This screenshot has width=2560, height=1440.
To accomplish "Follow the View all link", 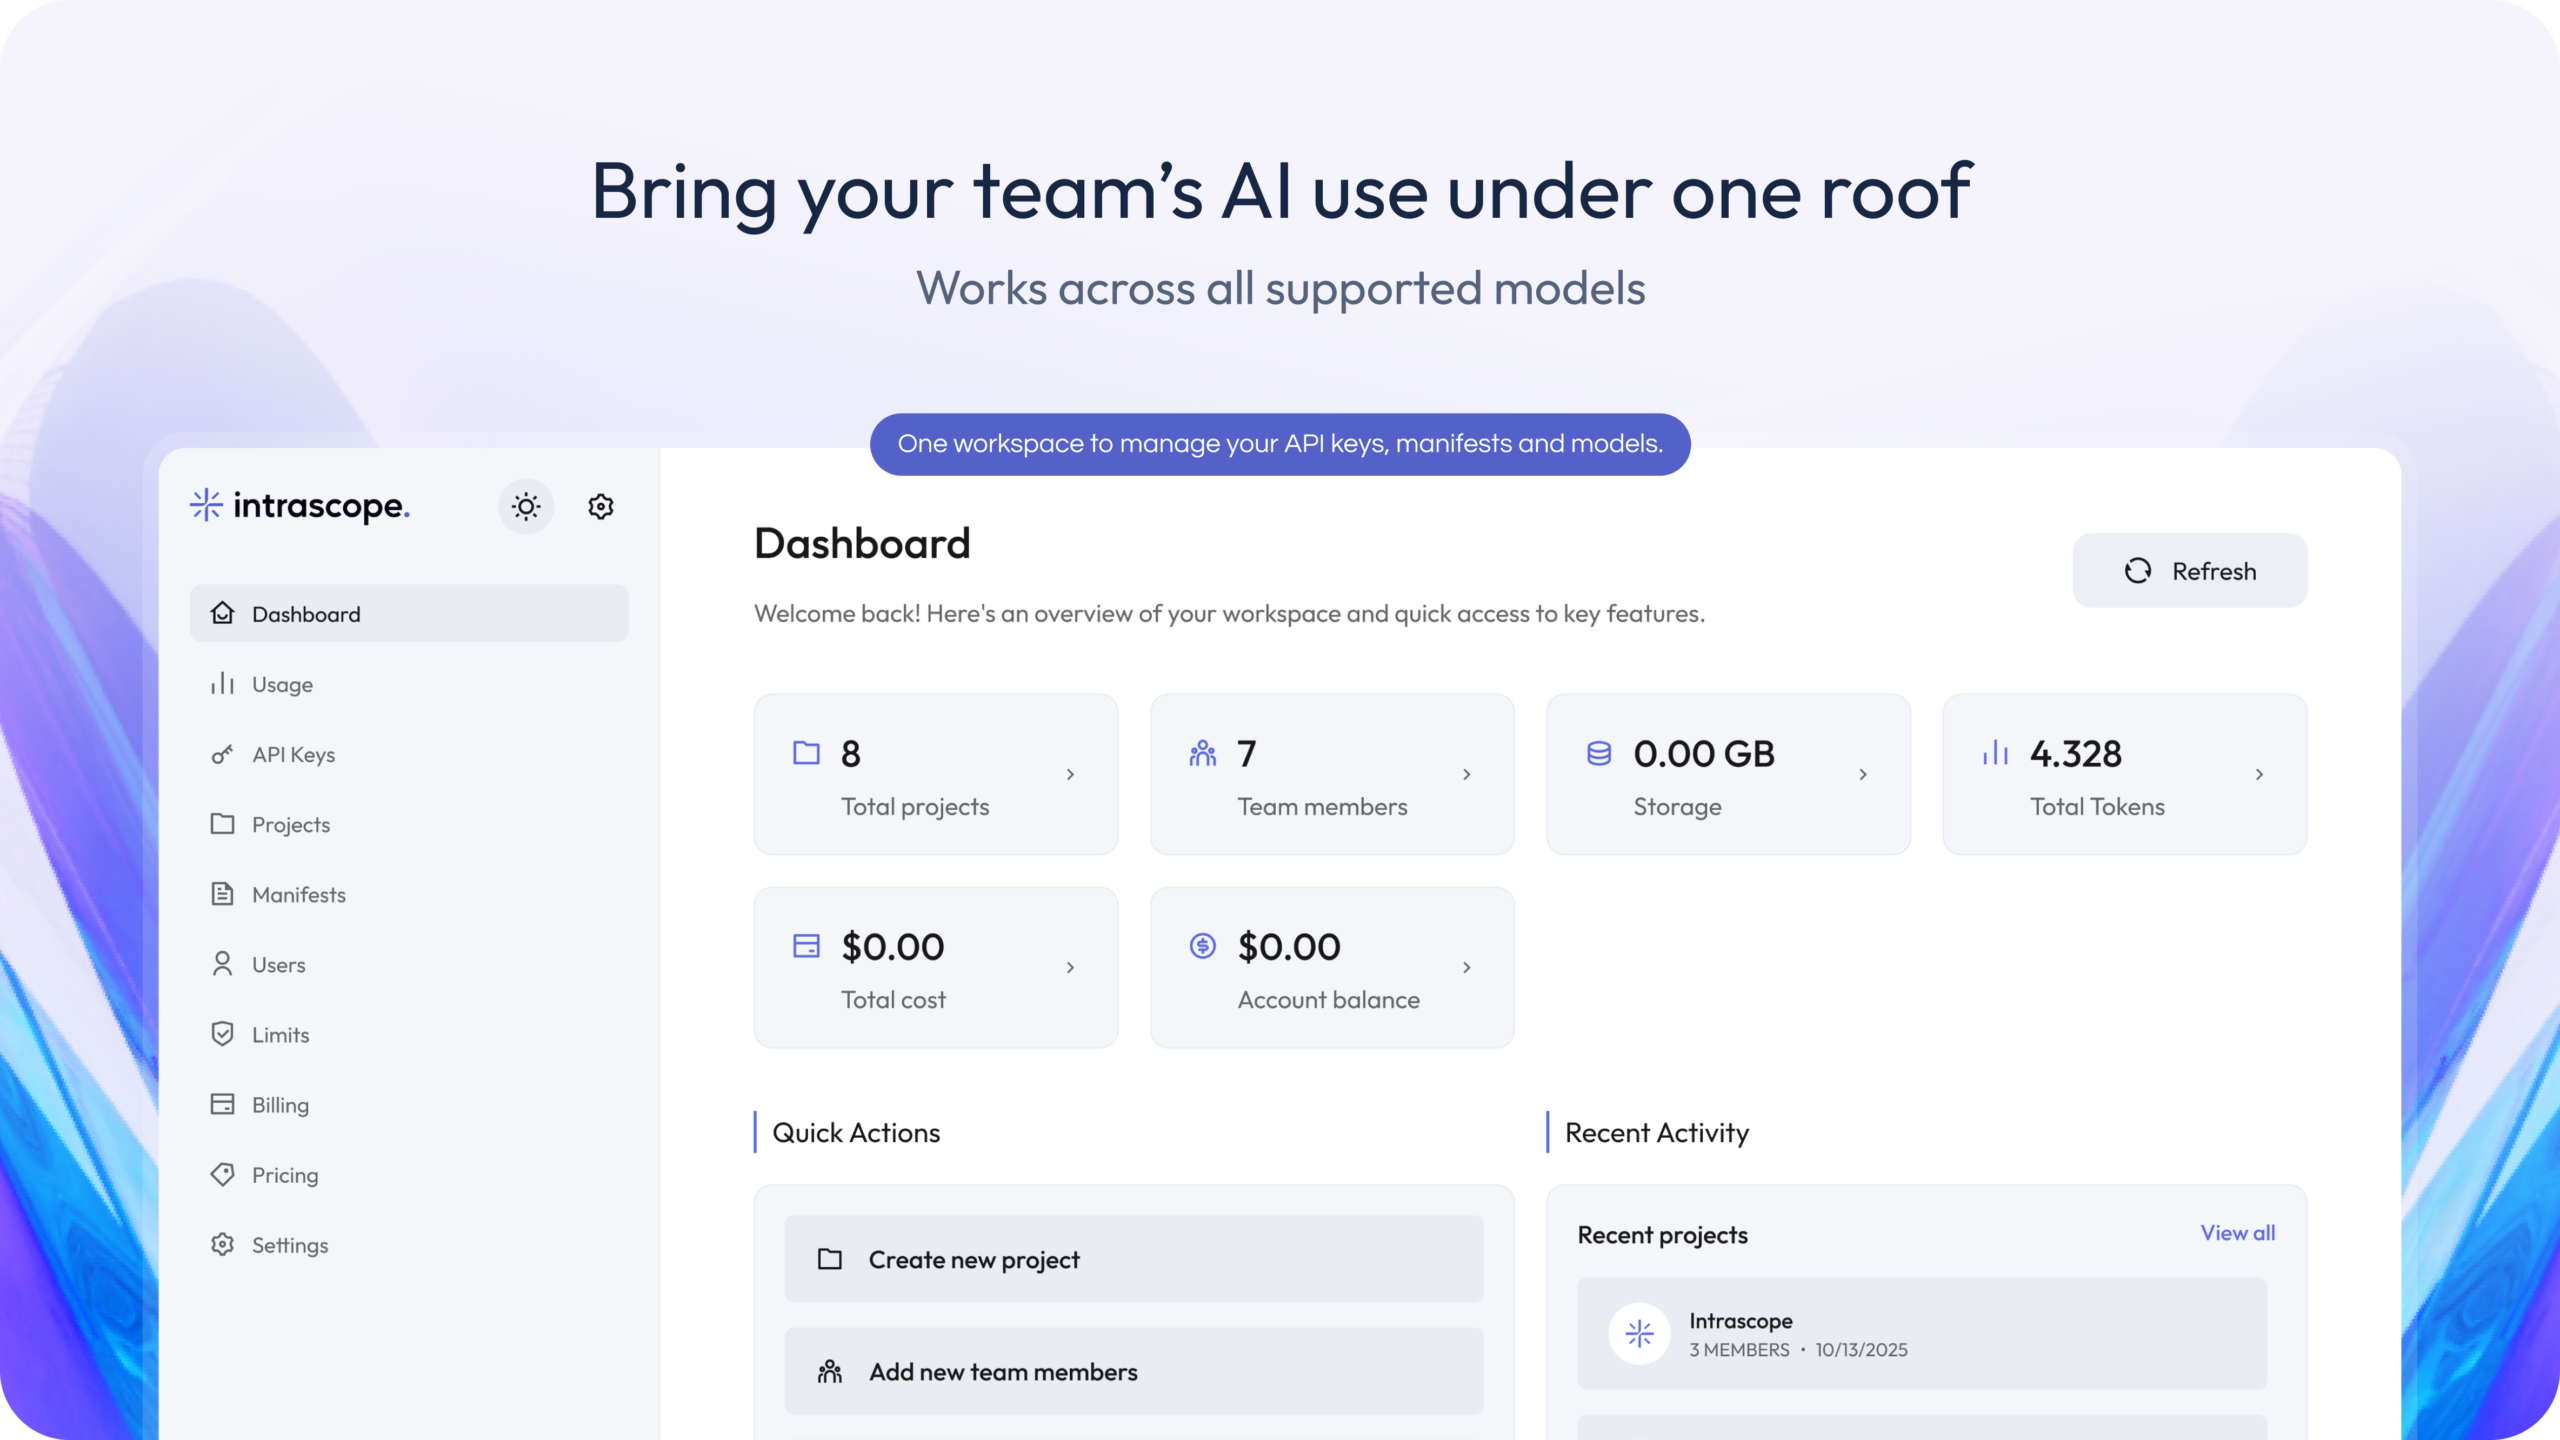I will (x=2237, y=1233).
